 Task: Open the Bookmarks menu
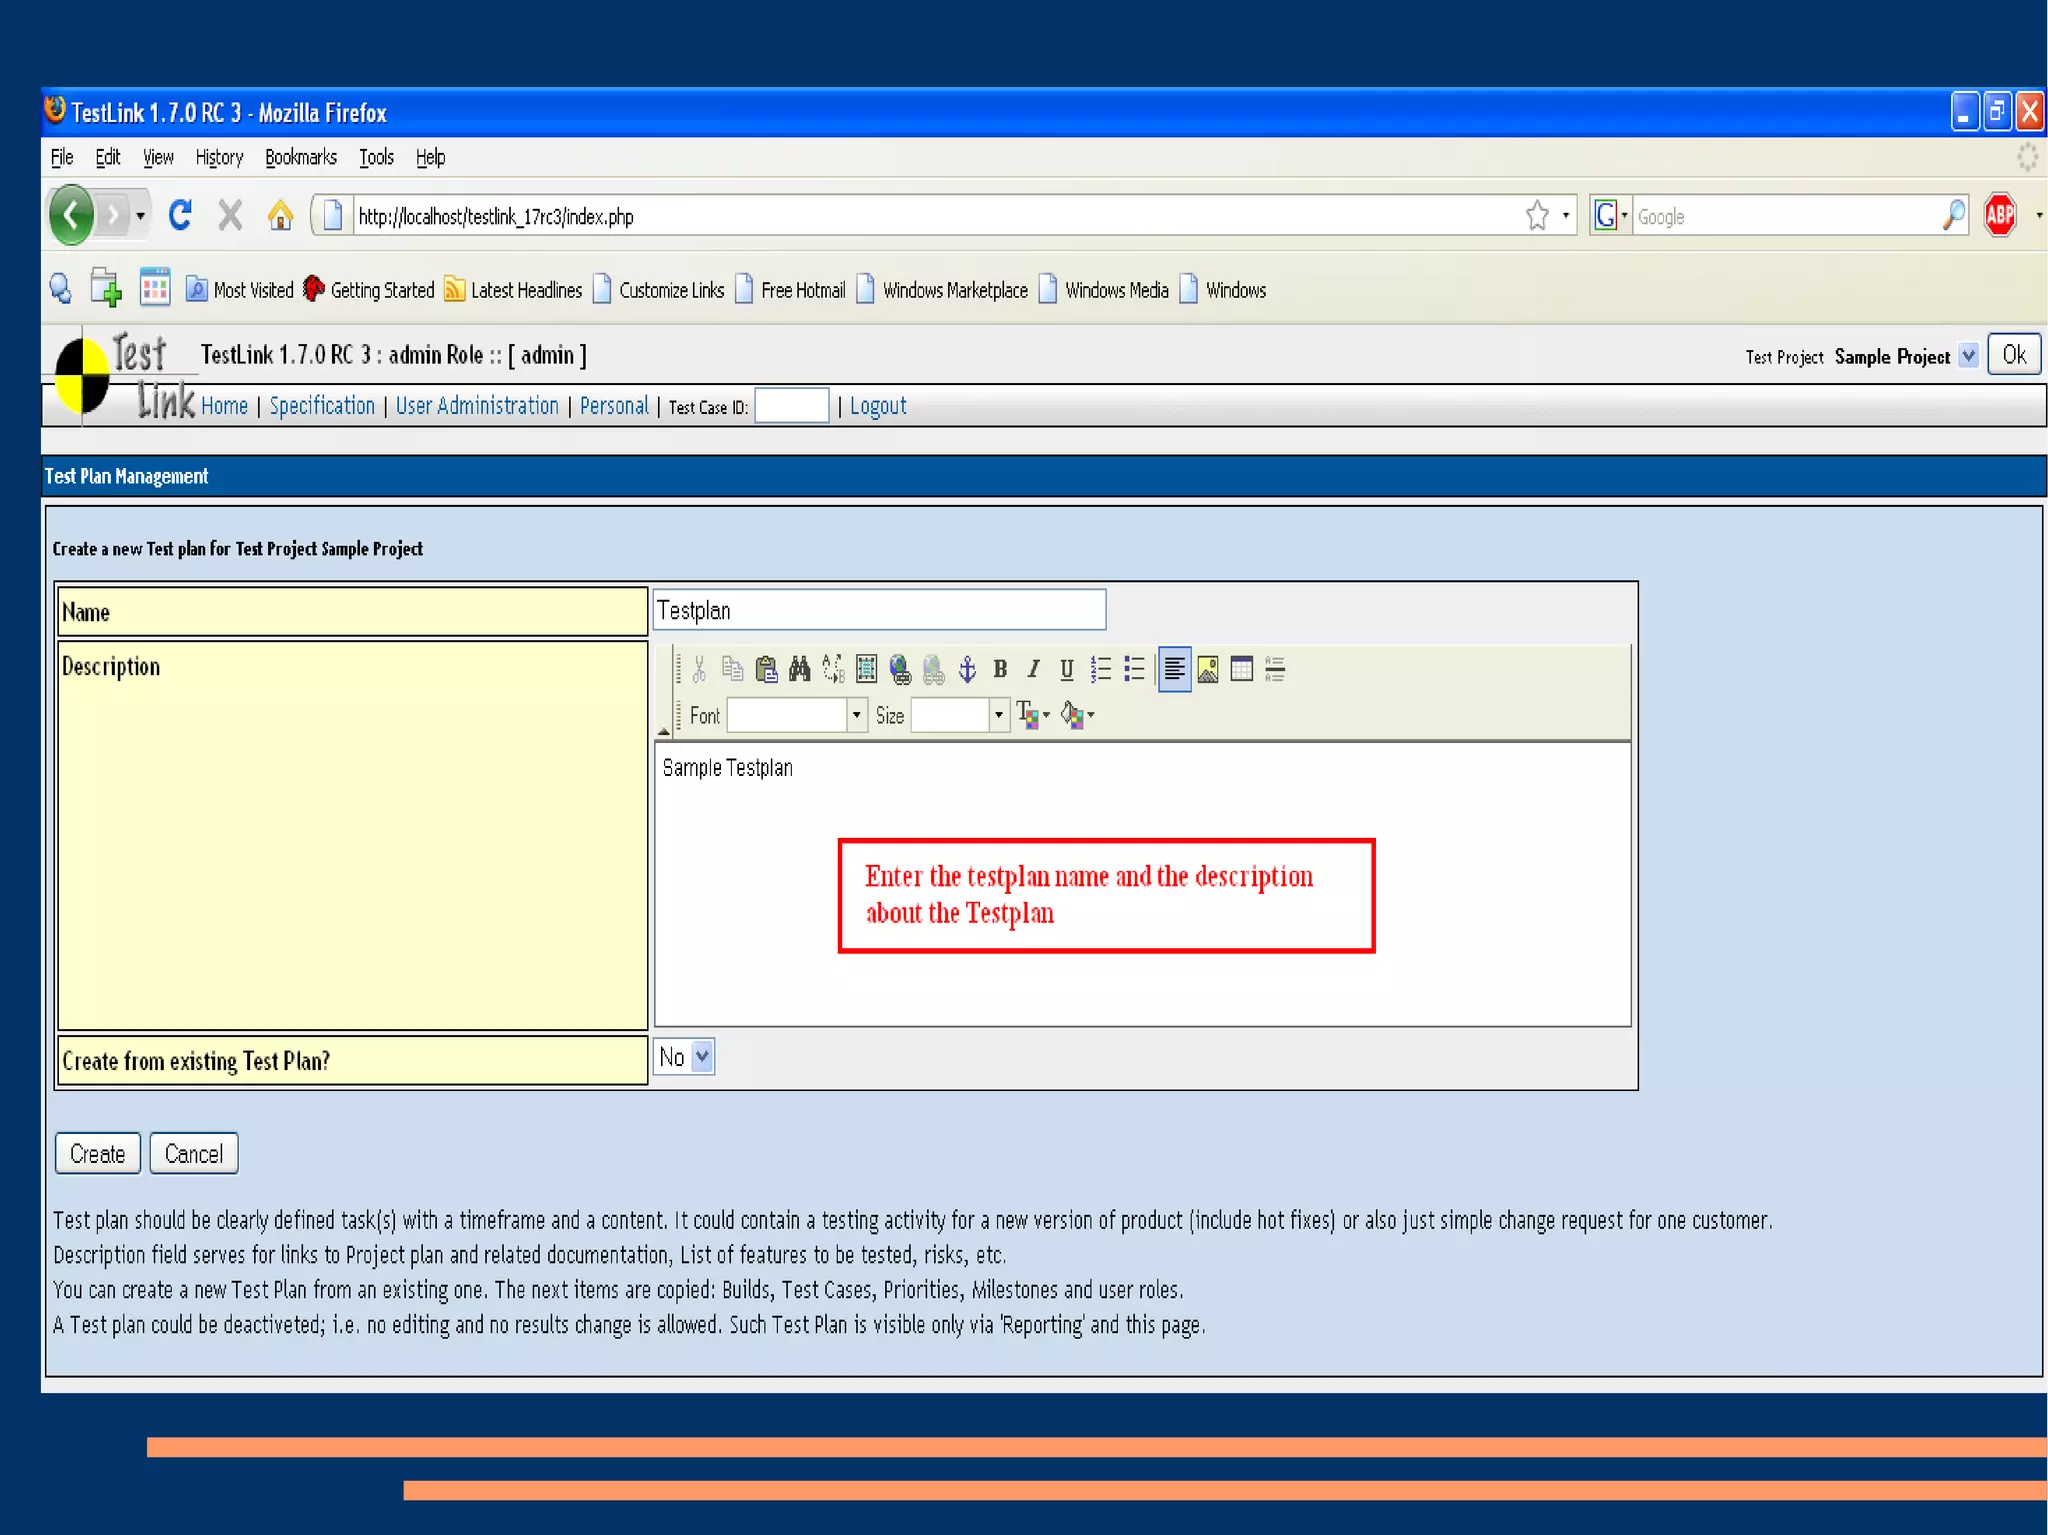[x=301, y=157]
